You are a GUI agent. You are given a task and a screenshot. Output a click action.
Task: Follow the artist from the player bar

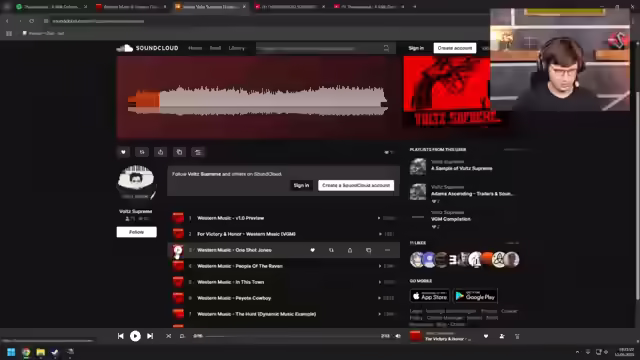(x=502, y=336)
